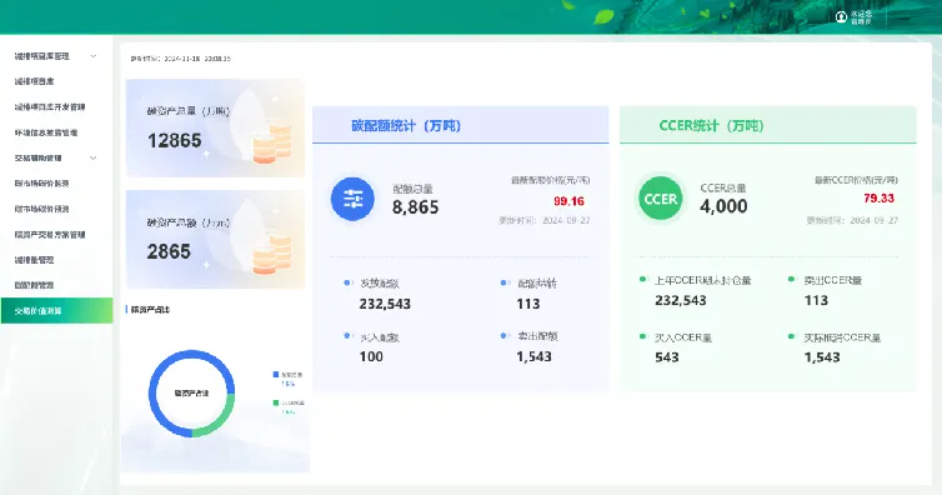Click the 实际抵消CCER量 label
Screen dimensions: 942x495
(x=842, y=338)
